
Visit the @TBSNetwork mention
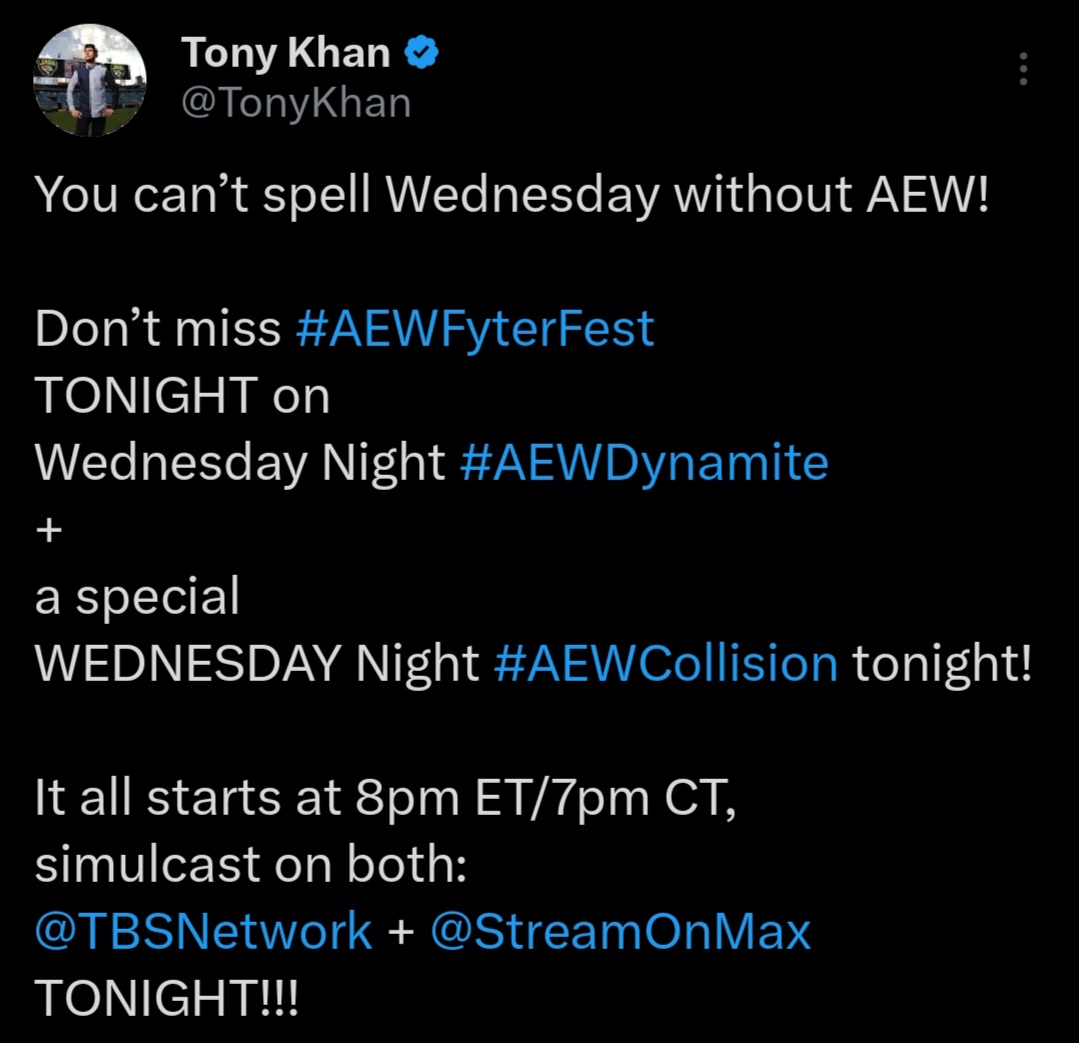click(x=204, y=932)
